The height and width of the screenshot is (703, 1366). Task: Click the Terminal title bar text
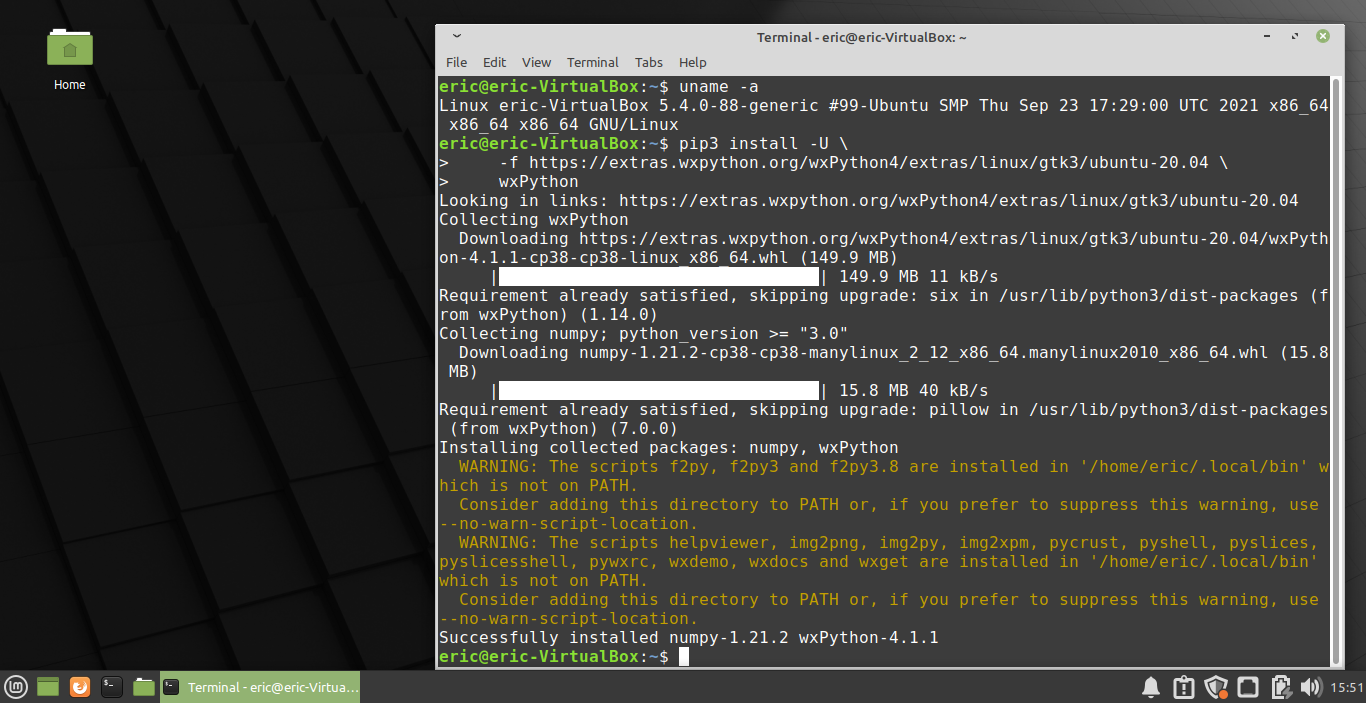point(861,37)
